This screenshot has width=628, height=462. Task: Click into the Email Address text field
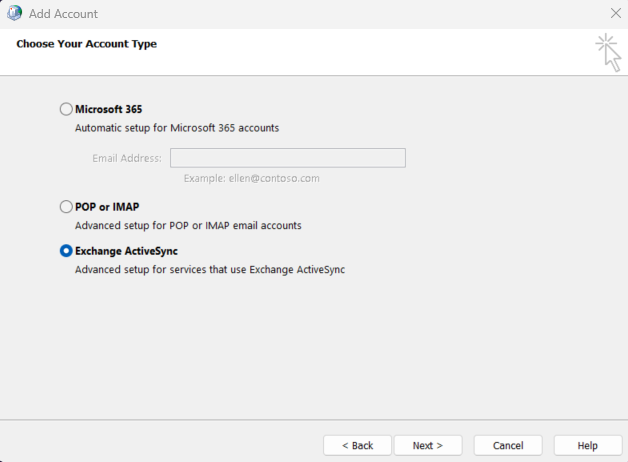287,158
